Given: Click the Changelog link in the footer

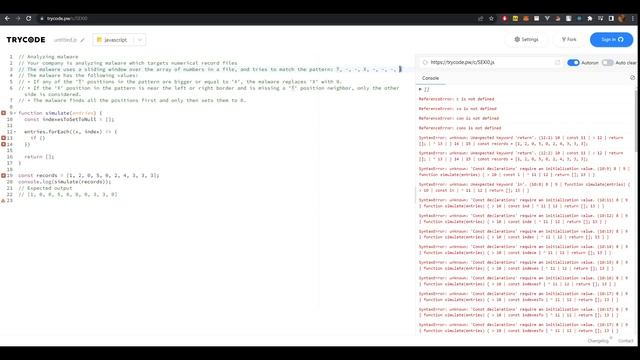Looking at the screenshot, I should coord(598,341).
